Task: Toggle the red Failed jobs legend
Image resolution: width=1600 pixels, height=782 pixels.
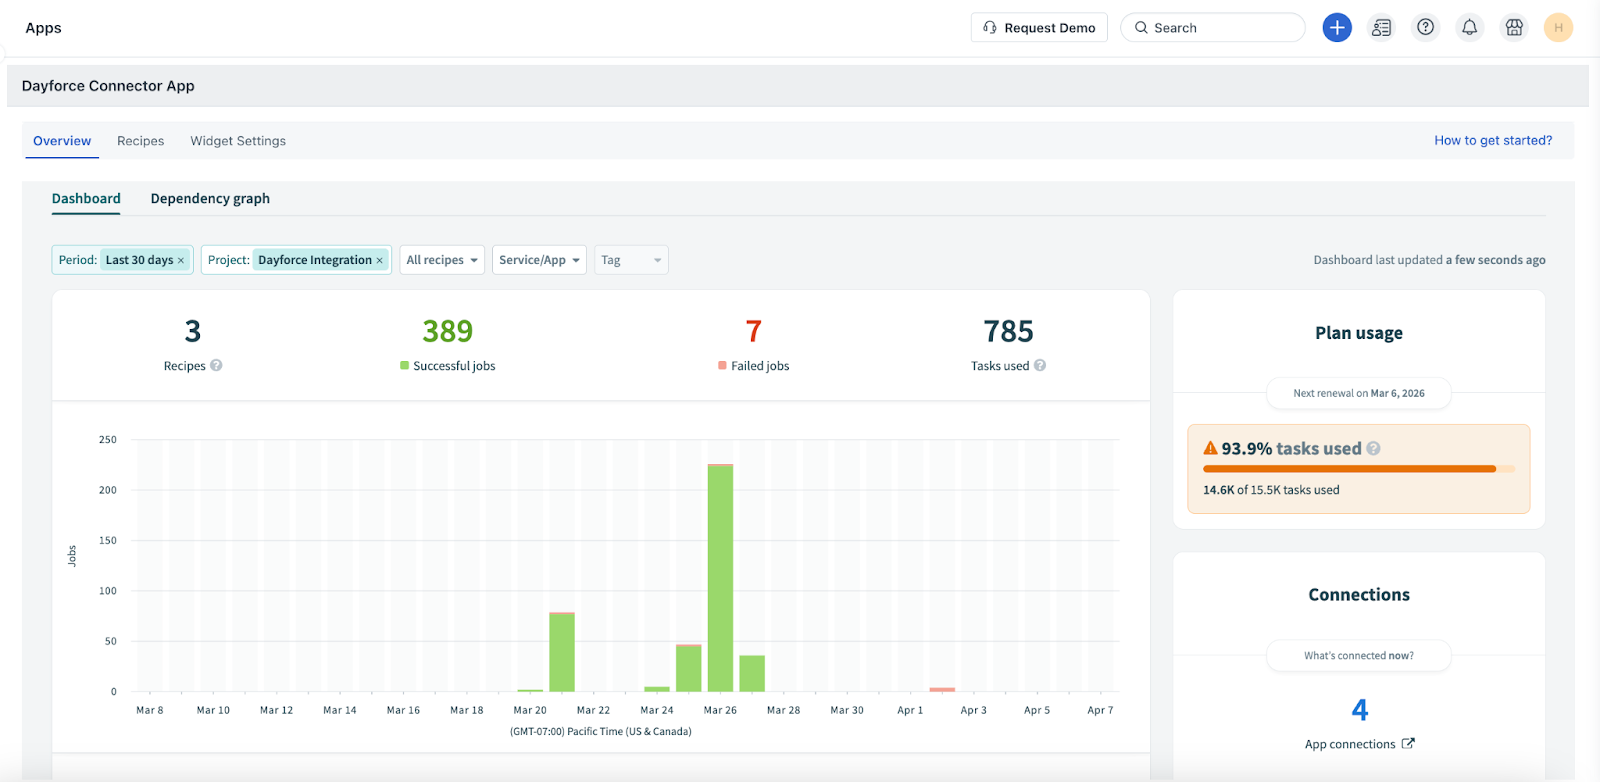Action: click(x=753, y=366)
